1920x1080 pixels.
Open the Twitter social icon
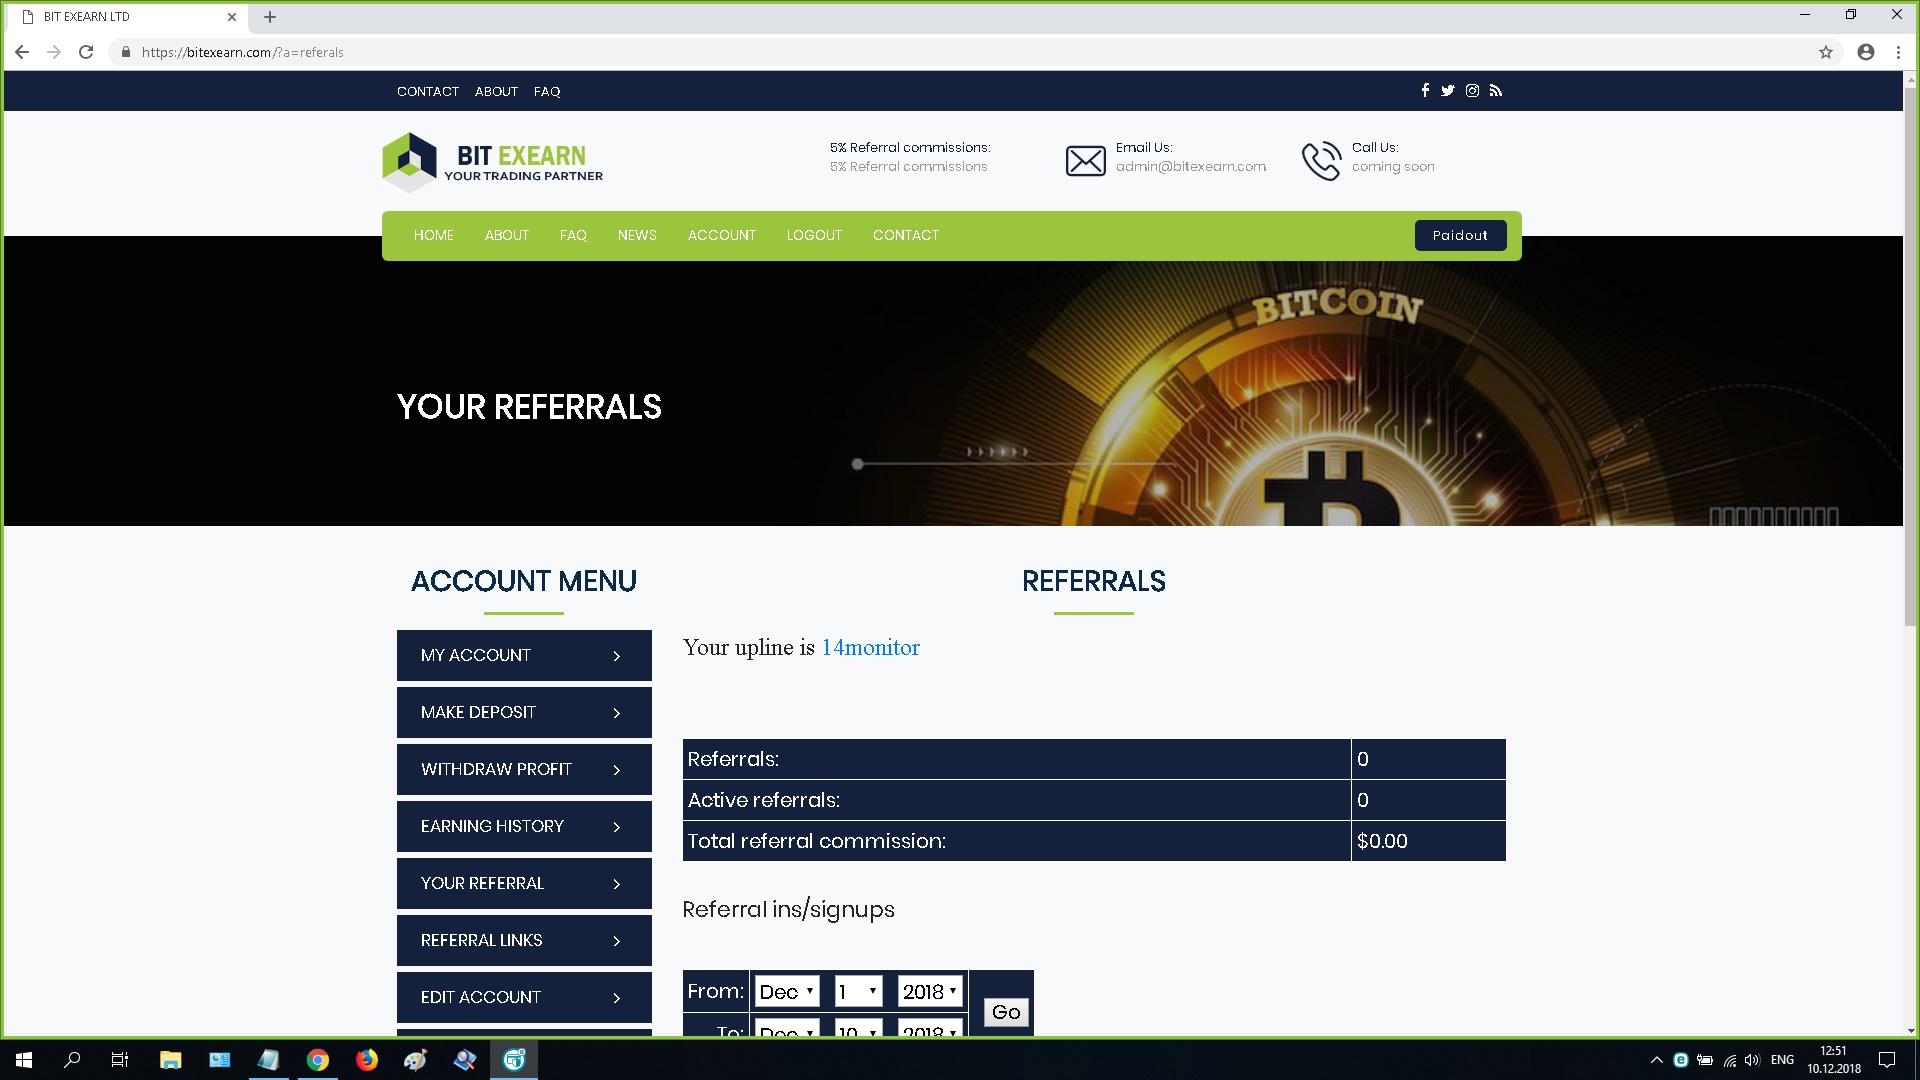point(1447,91)
